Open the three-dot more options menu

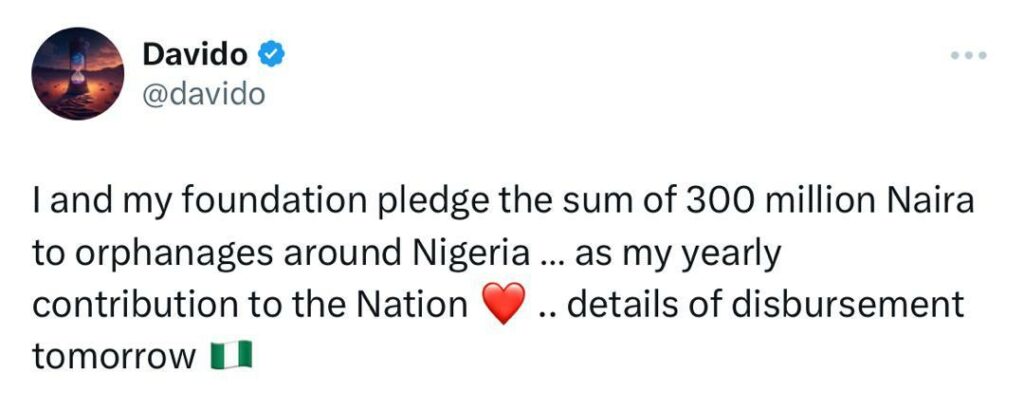point(968,56)
